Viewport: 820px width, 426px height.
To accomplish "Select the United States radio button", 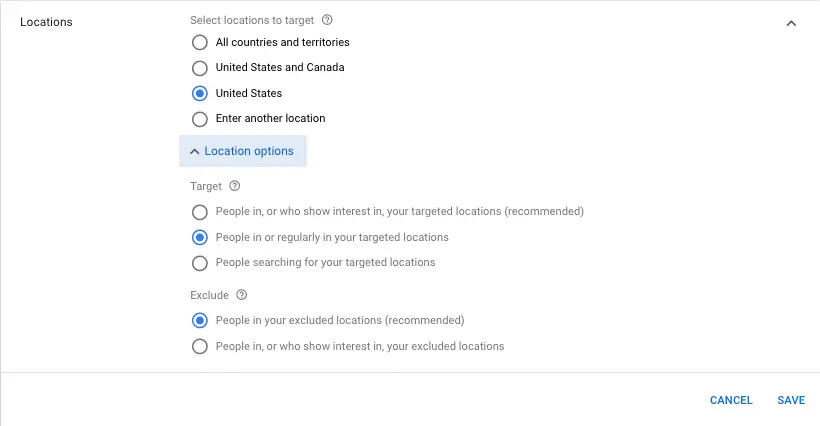I will click(x=200, y=94).
